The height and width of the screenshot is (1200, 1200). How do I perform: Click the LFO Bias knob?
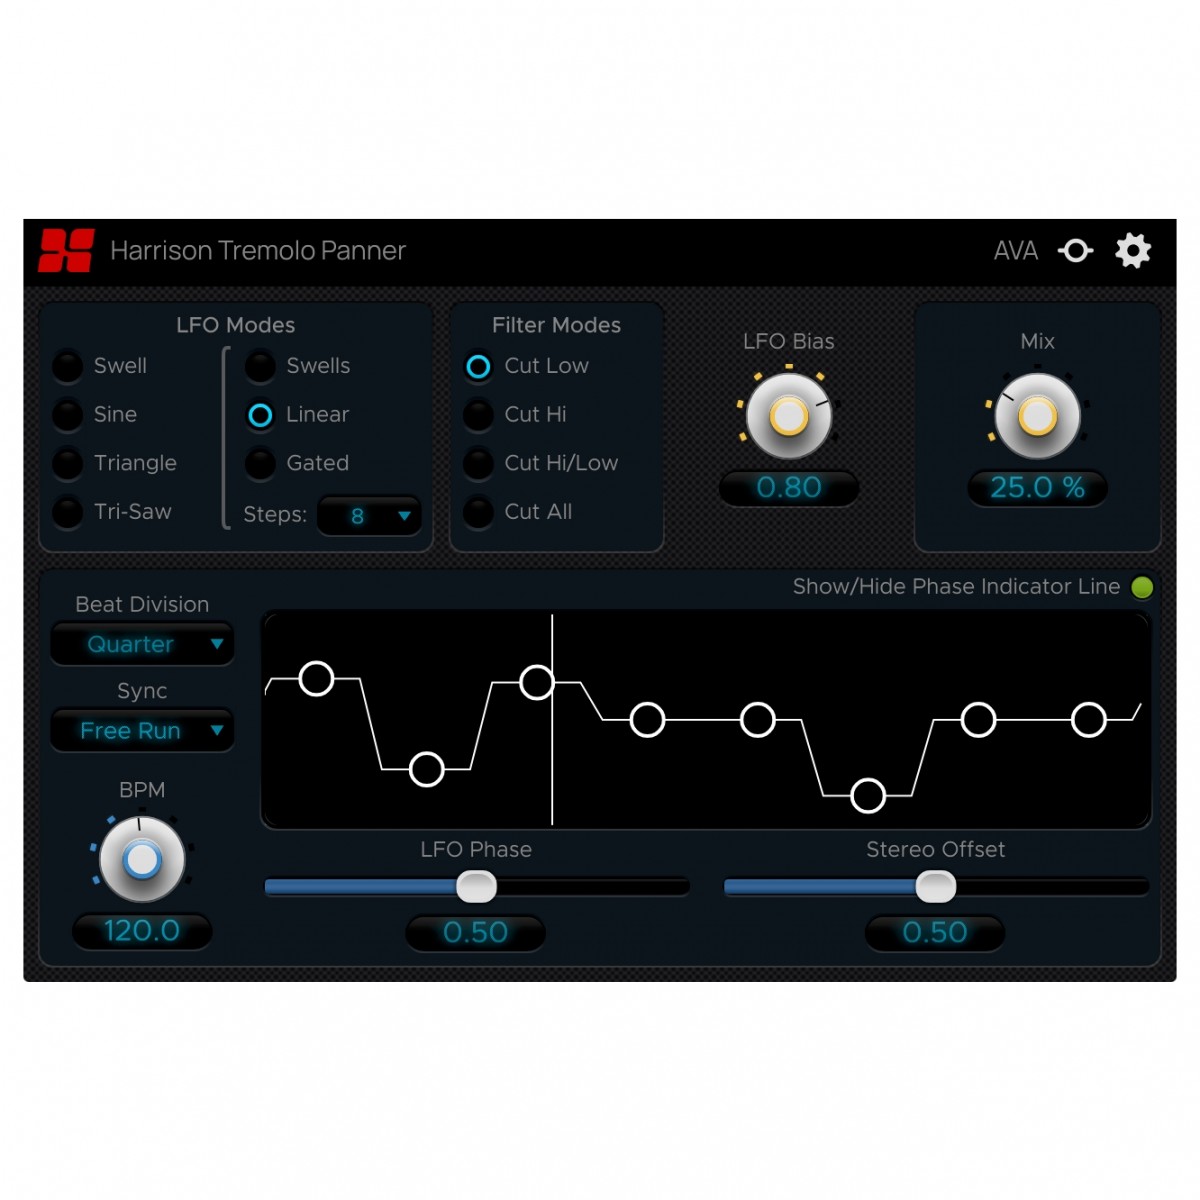tap(789, 416)
